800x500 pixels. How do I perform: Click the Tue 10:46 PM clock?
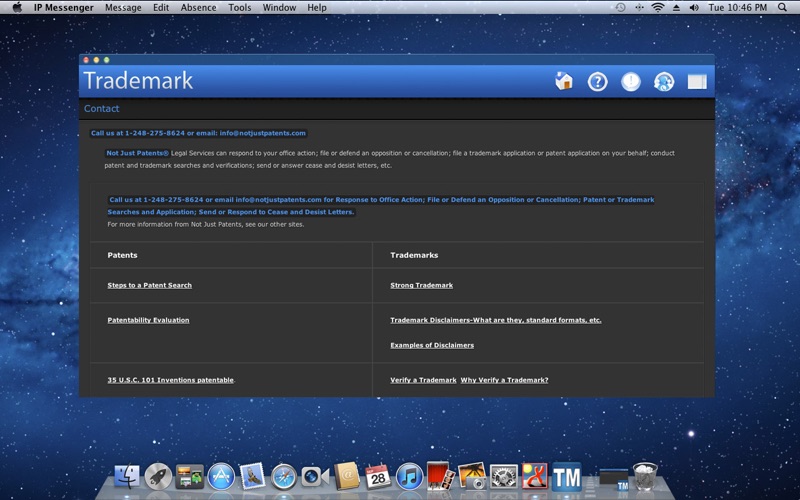click(x=737, y=8)
